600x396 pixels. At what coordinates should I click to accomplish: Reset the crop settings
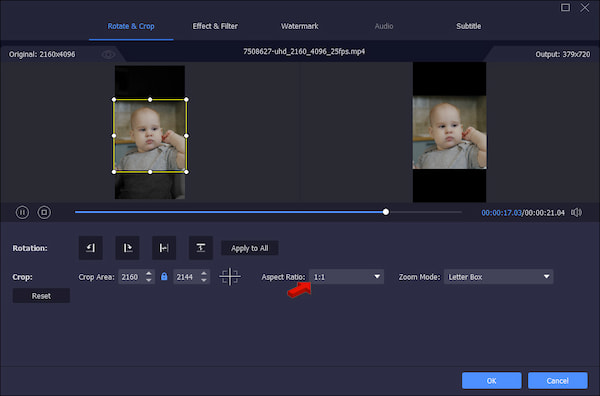(41, 296)
